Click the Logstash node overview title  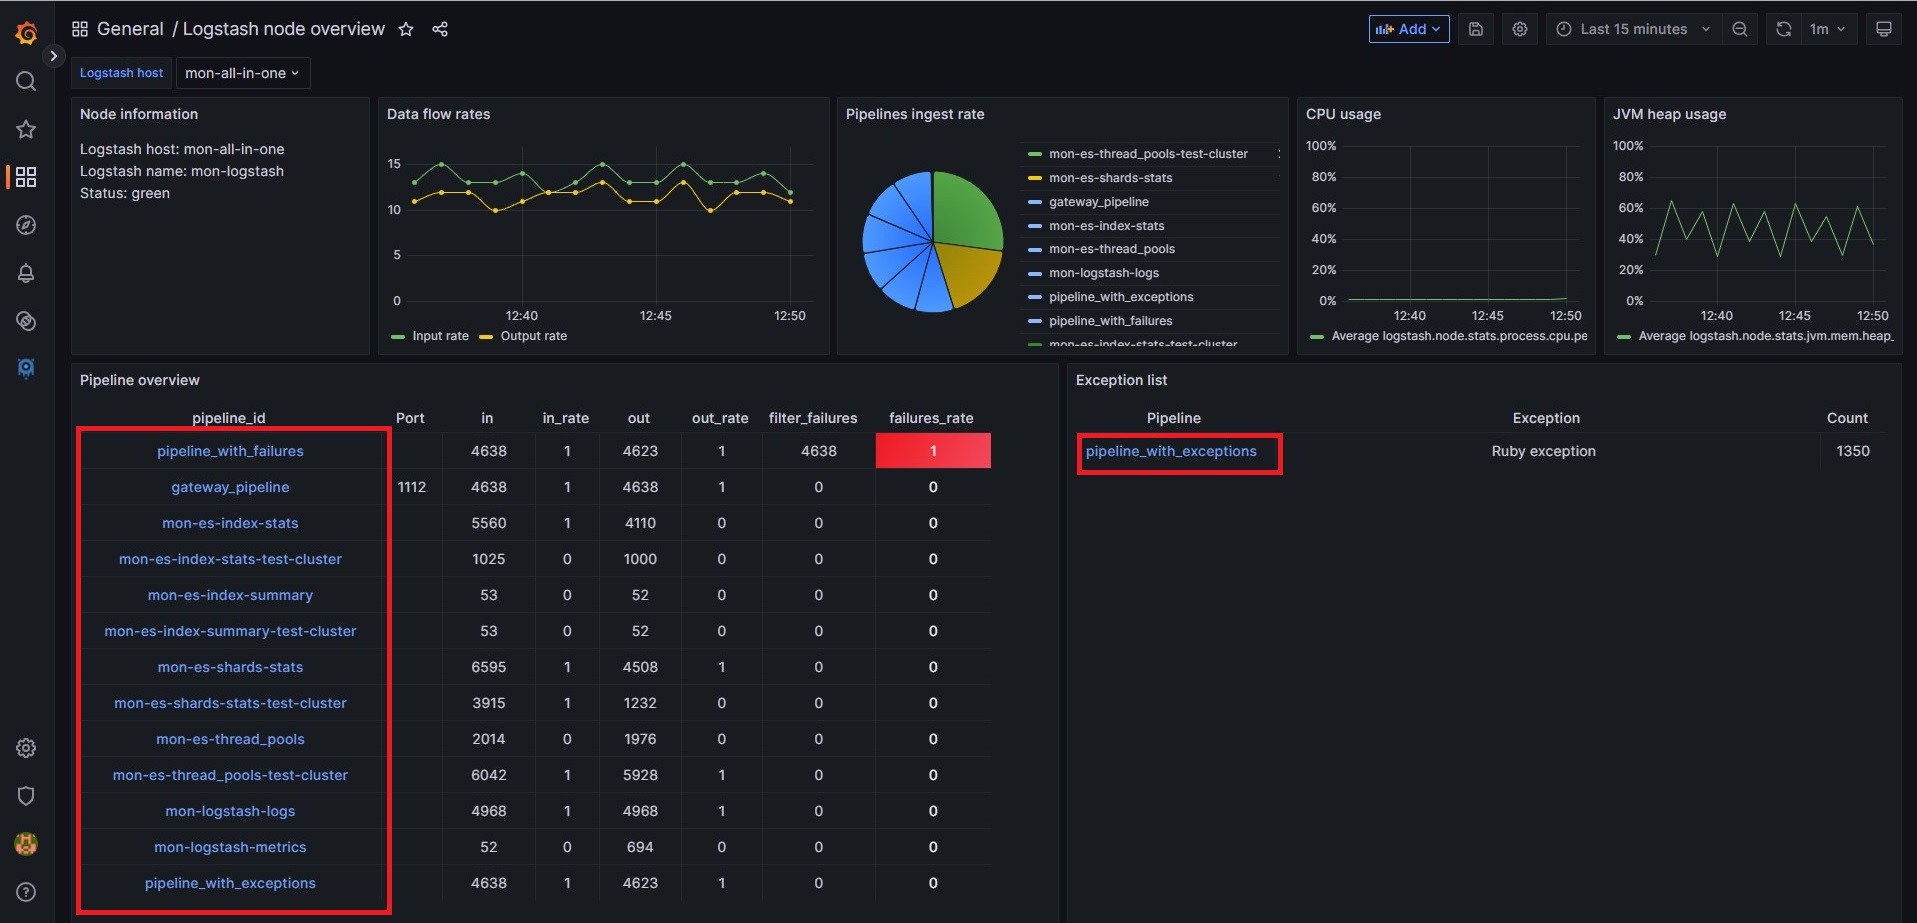(x=283, y=29)
